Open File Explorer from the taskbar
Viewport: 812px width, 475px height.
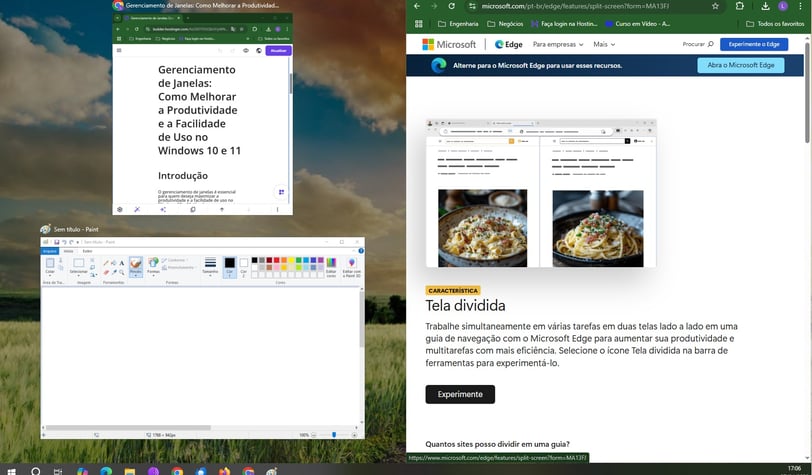point(130,471)
